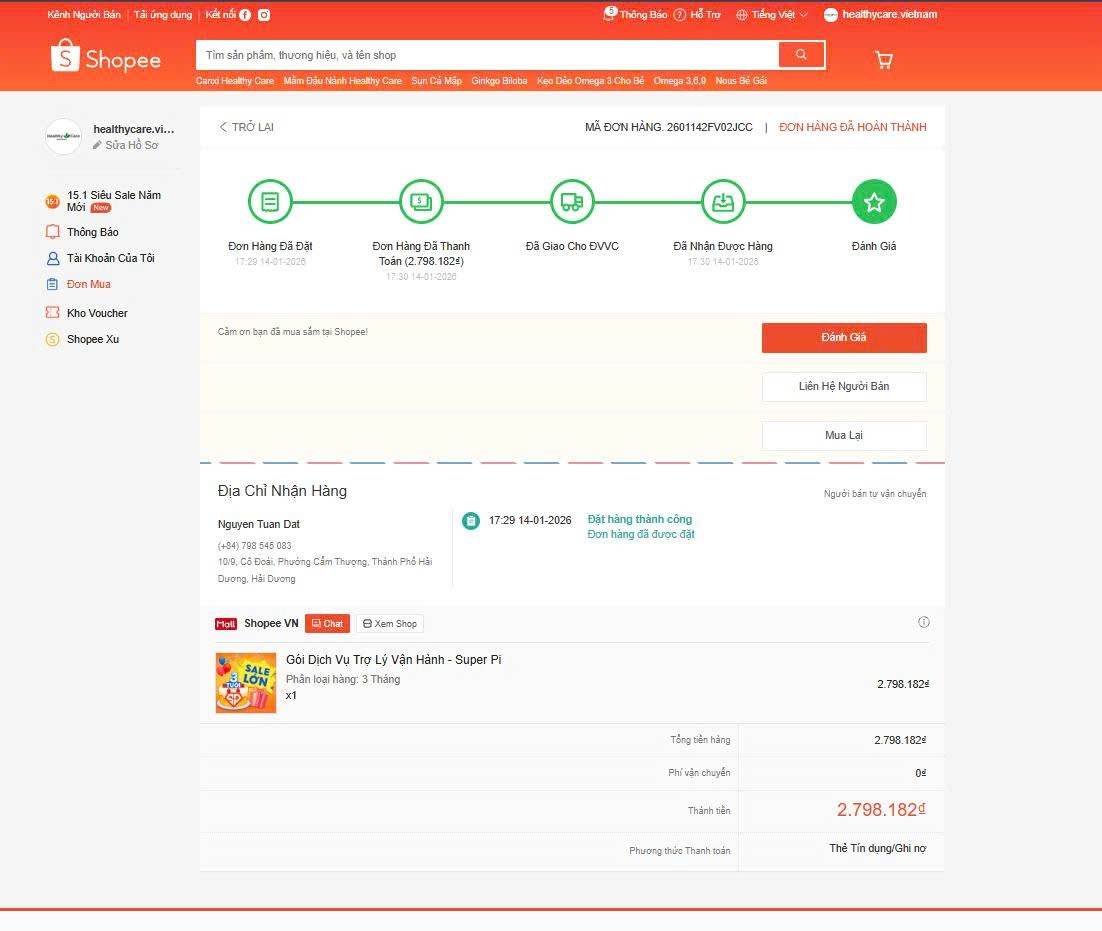Viewport: 1102px width, 931px height.
Task: Click the product thumbnail image
Action: coord(246,683)
